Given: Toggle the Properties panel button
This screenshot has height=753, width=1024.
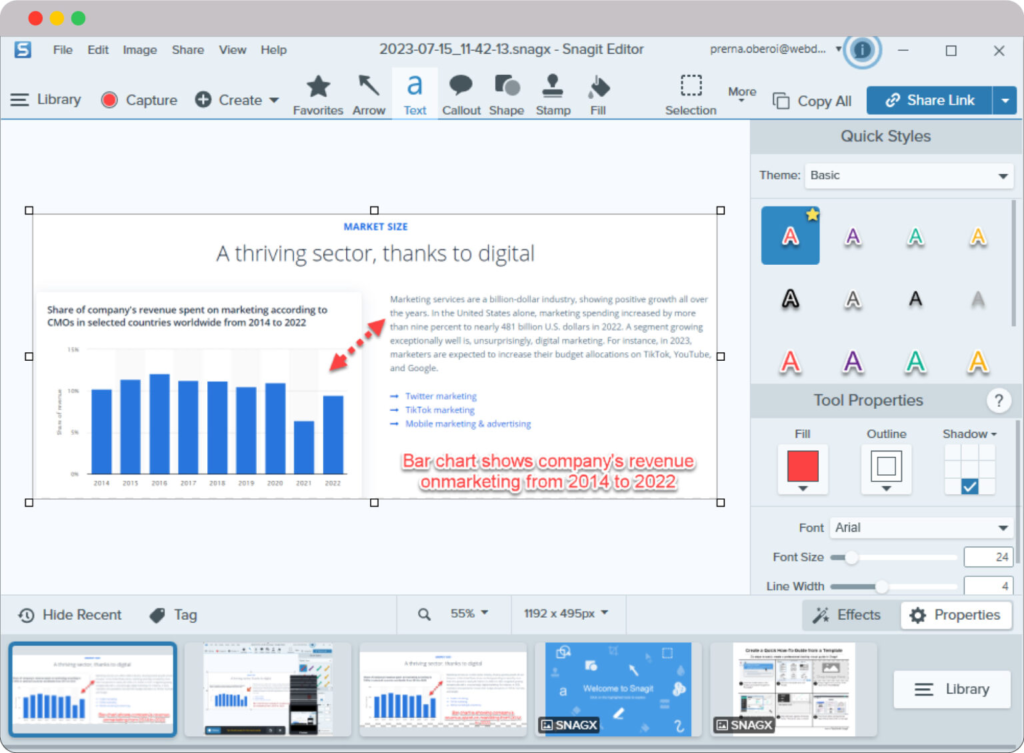Looking at the screenshot, I should coord(955,615).
